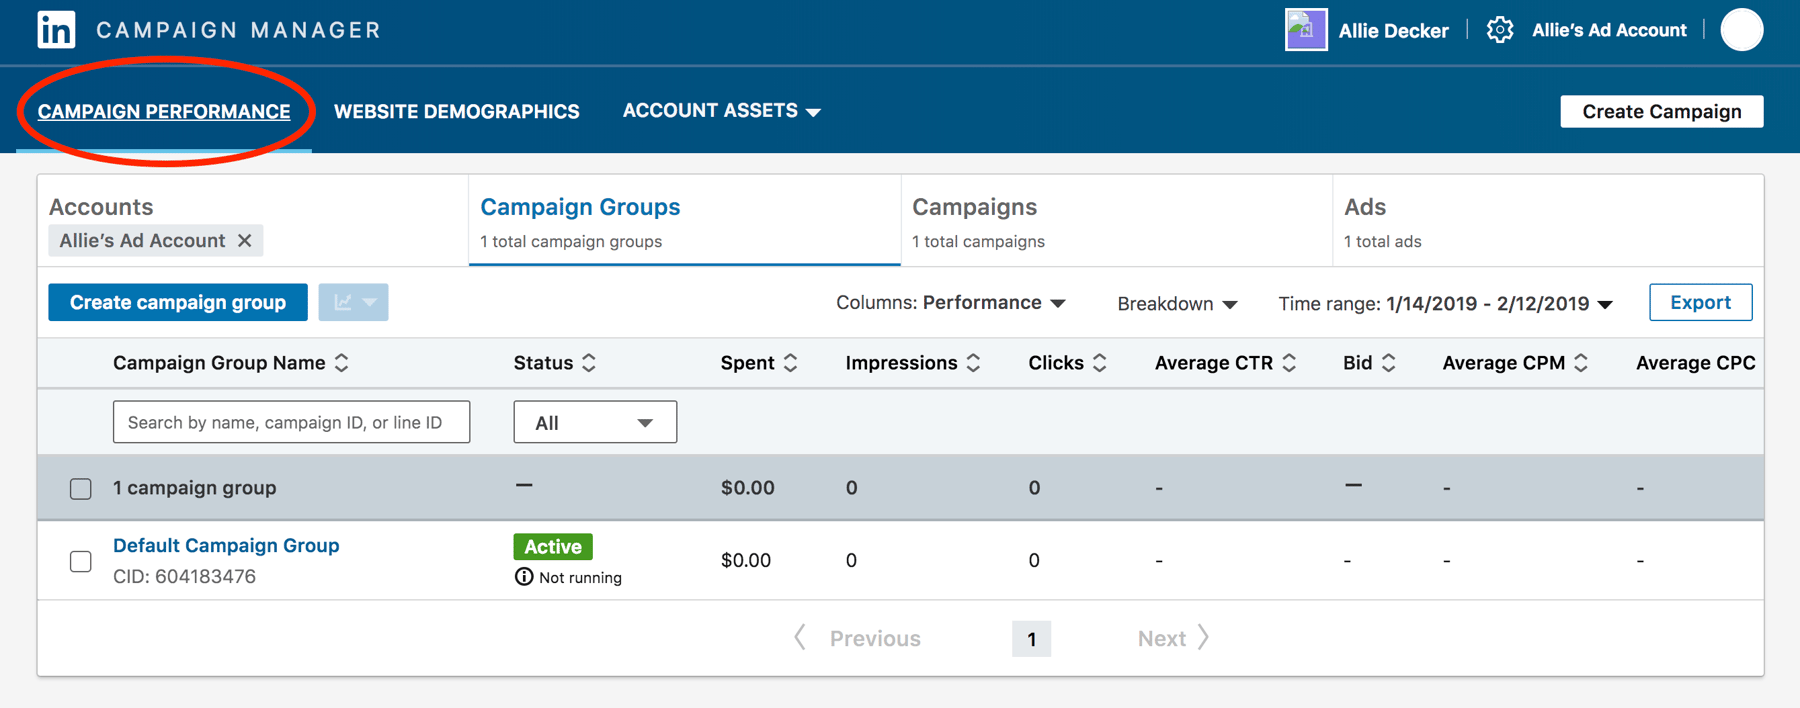Open the Time range dropdown
Image resolution: width=1800 pixels, height=708 pixels.
[x=1445, y=304]
